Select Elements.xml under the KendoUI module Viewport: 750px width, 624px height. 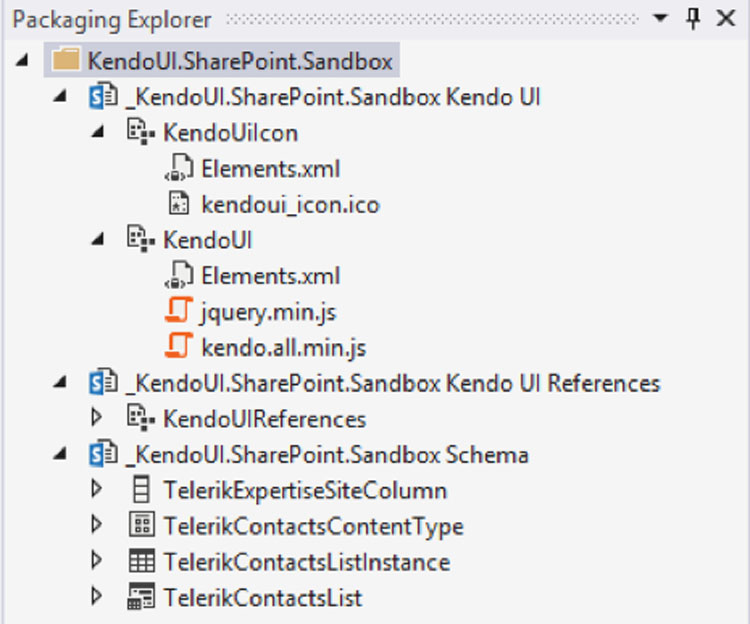[271, 276]
